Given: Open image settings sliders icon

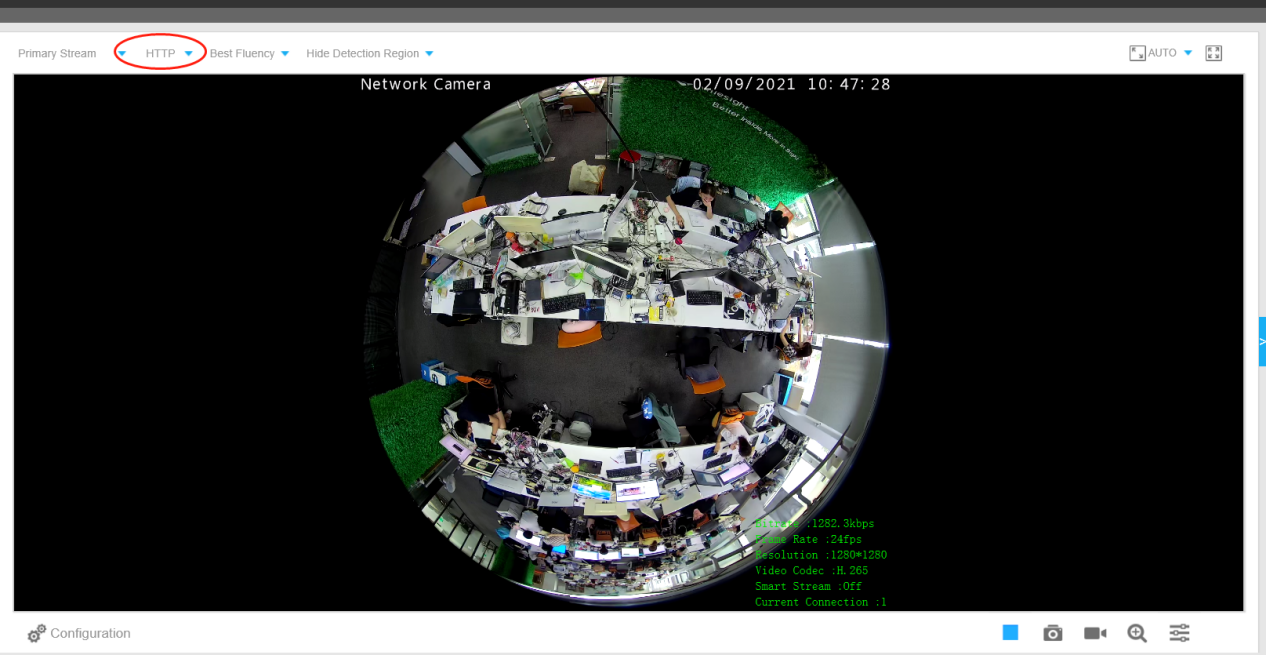Looking at the screenshot, I should pos(1180,633).
